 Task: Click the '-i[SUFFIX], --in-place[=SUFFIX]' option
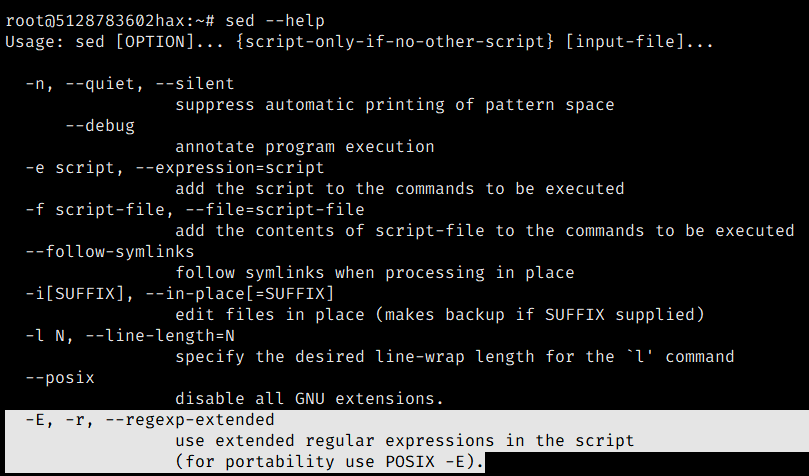(180, 294)
